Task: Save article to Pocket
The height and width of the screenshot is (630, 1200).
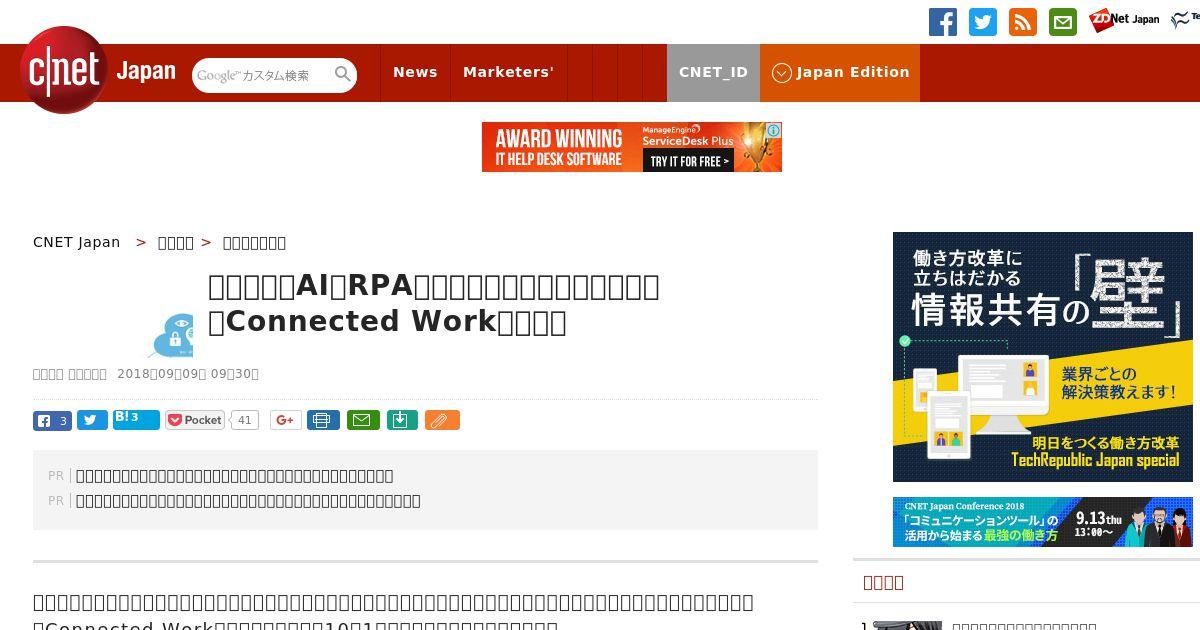Action: point(195,420)
